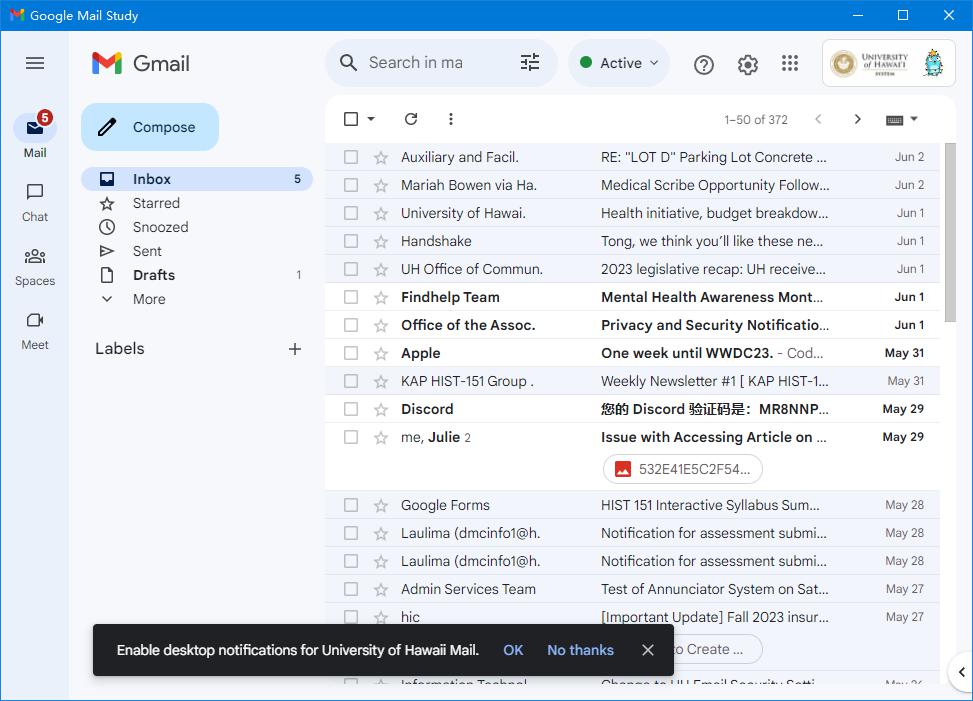
Task: Open the Drafts folder
Action: [197, 275]
